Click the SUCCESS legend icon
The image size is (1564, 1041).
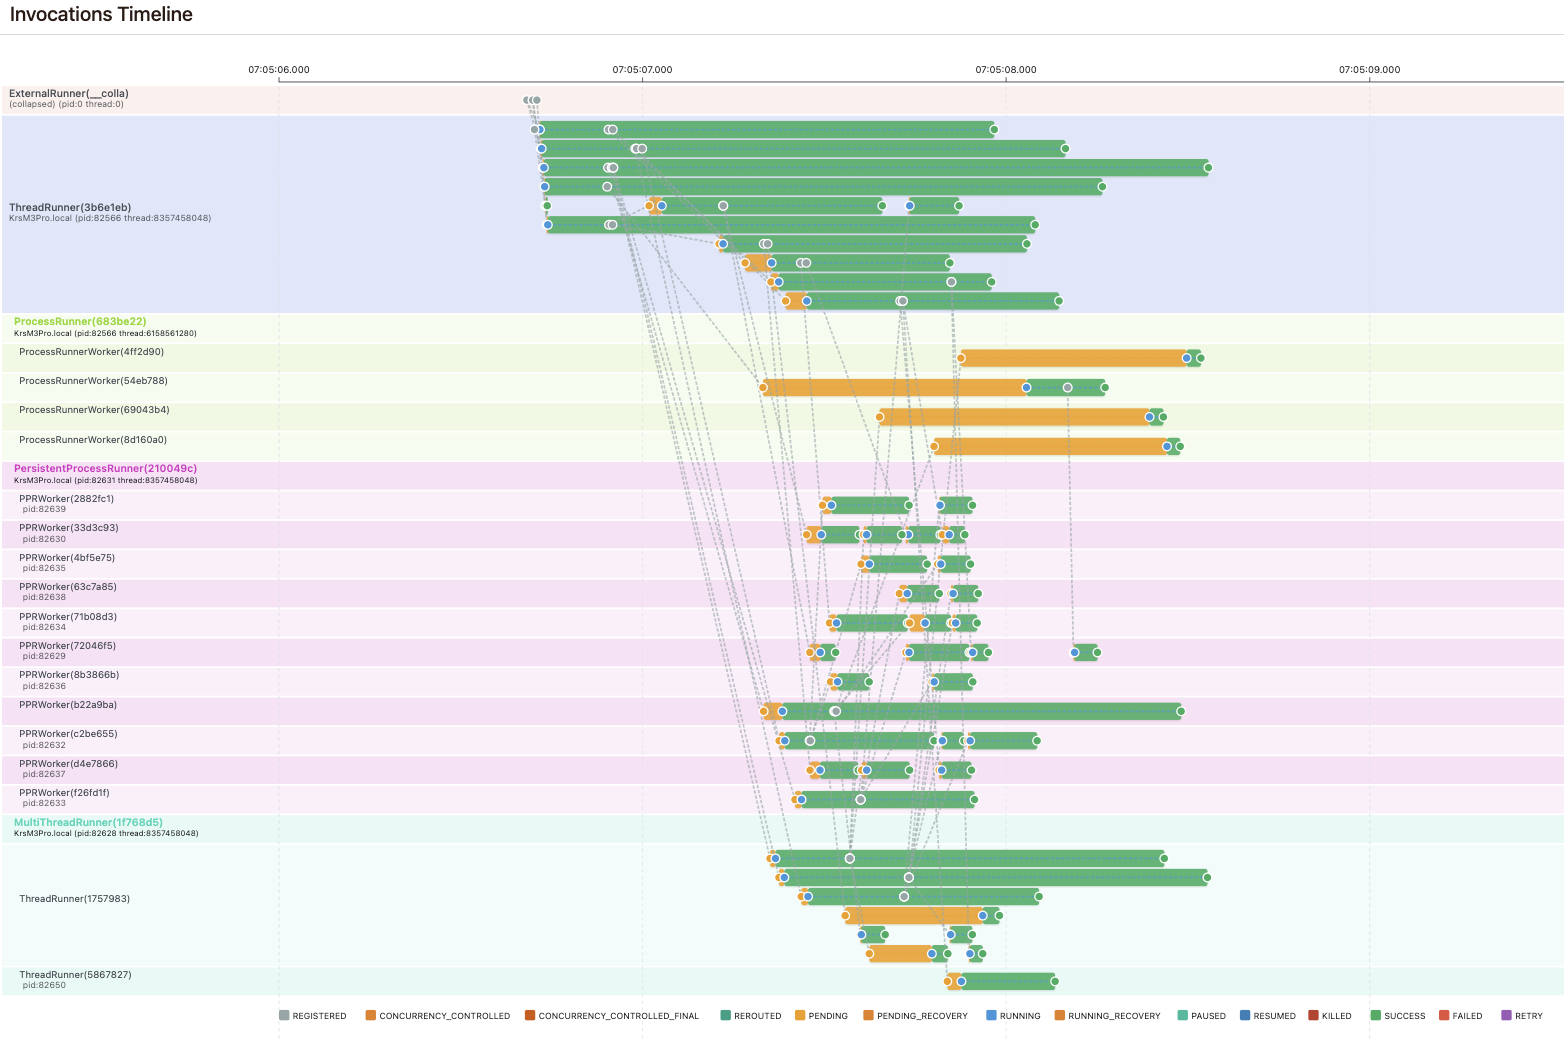(1378, 1016)
